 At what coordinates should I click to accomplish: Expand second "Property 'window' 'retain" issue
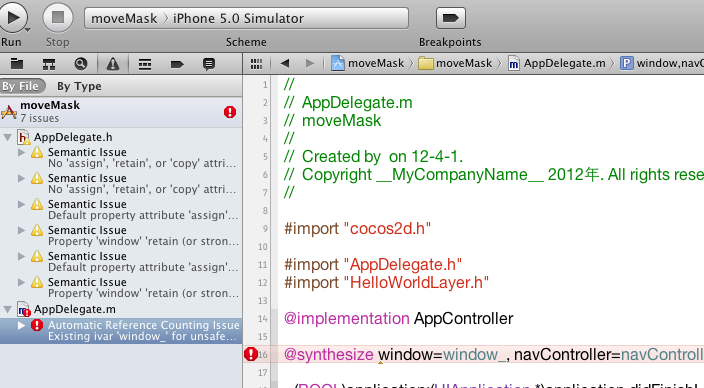click(21, 282)
